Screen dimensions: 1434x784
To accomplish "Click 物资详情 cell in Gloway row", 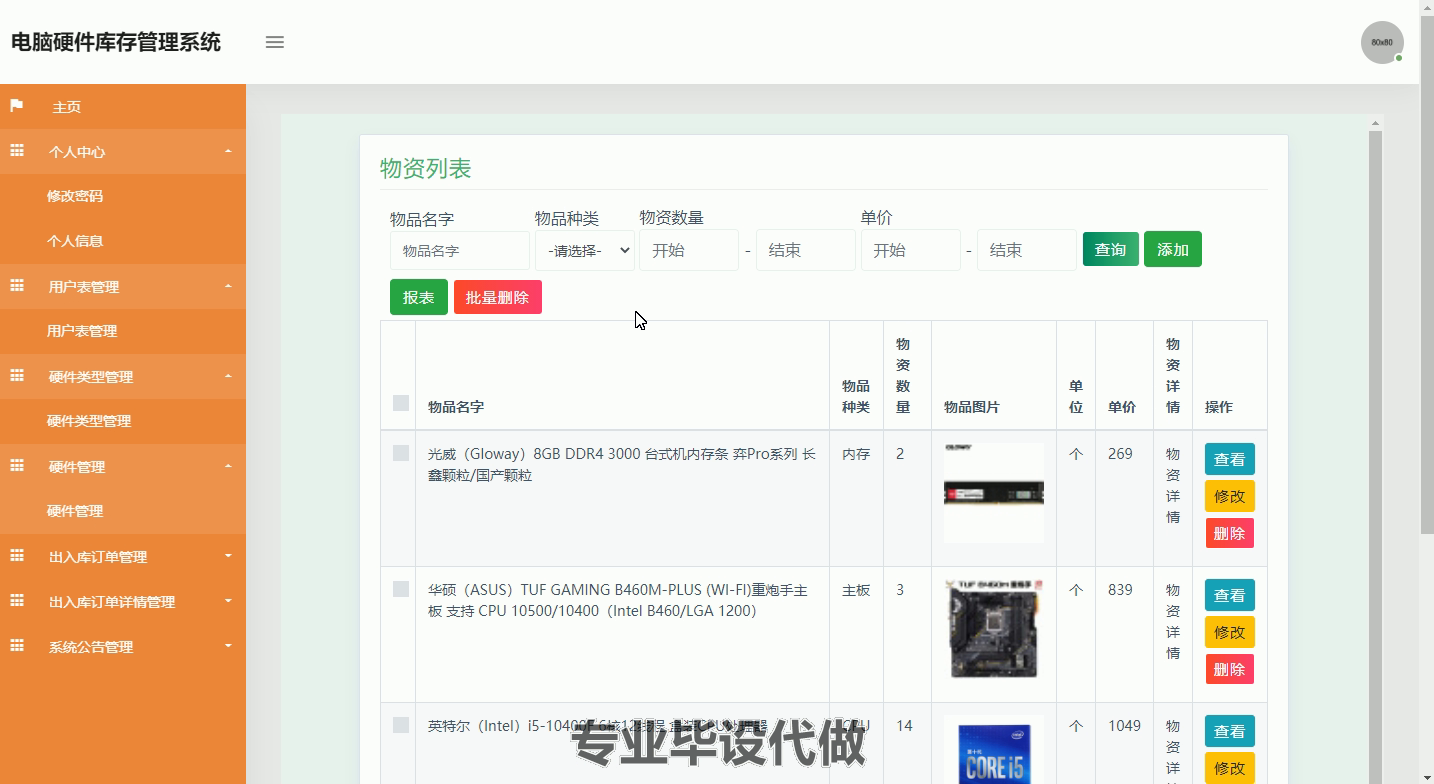I will tap(1173, 485).
